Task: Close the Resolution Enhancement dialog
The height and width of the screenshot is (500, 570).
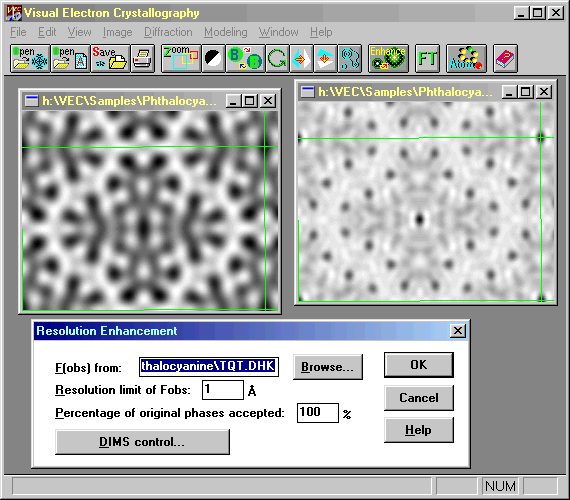Action: click(x=458, y=331)
